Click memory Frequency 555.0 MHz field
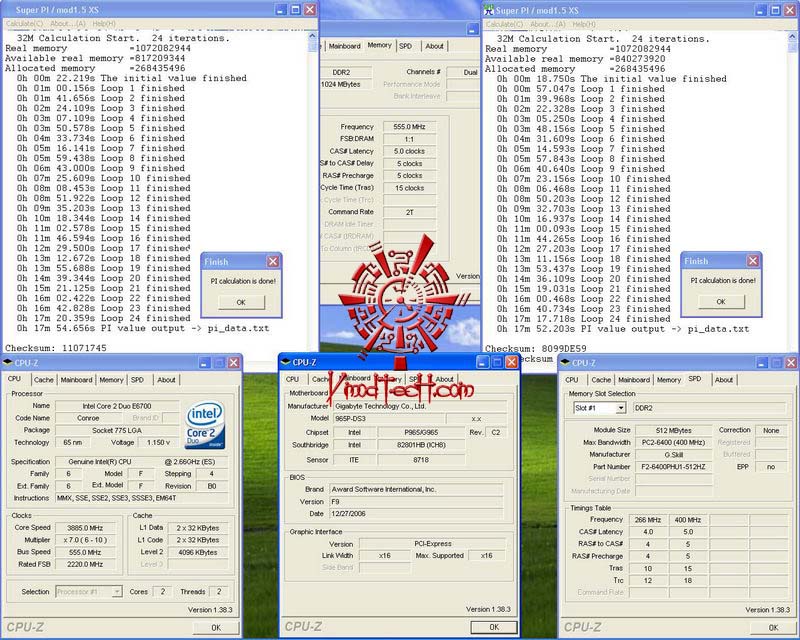 point(410,127)
